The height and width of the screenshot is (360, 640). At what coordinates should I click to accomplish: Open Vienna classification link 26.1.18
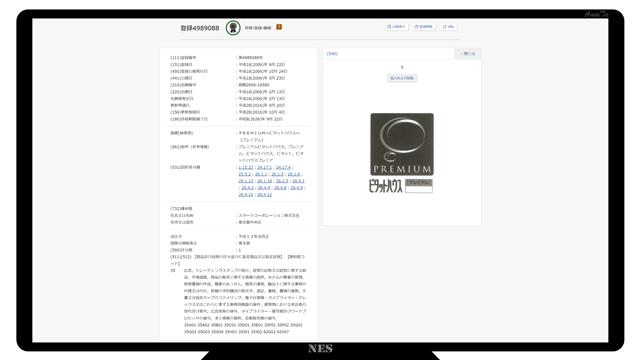click(x=264, y=181)
